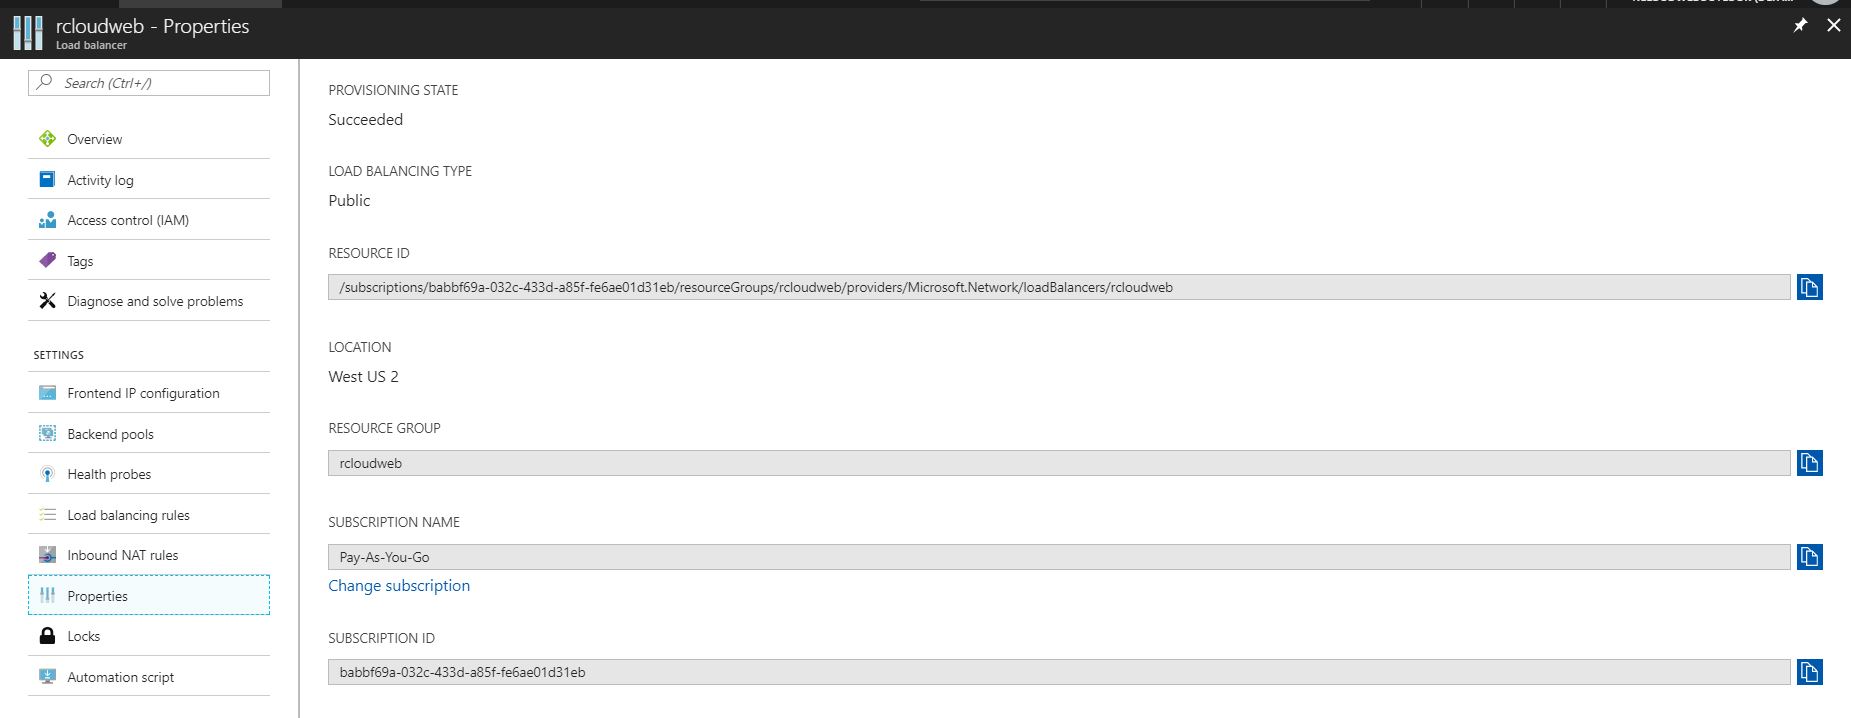Click the PROVISIONING STATE label

[x=393, y=90]
